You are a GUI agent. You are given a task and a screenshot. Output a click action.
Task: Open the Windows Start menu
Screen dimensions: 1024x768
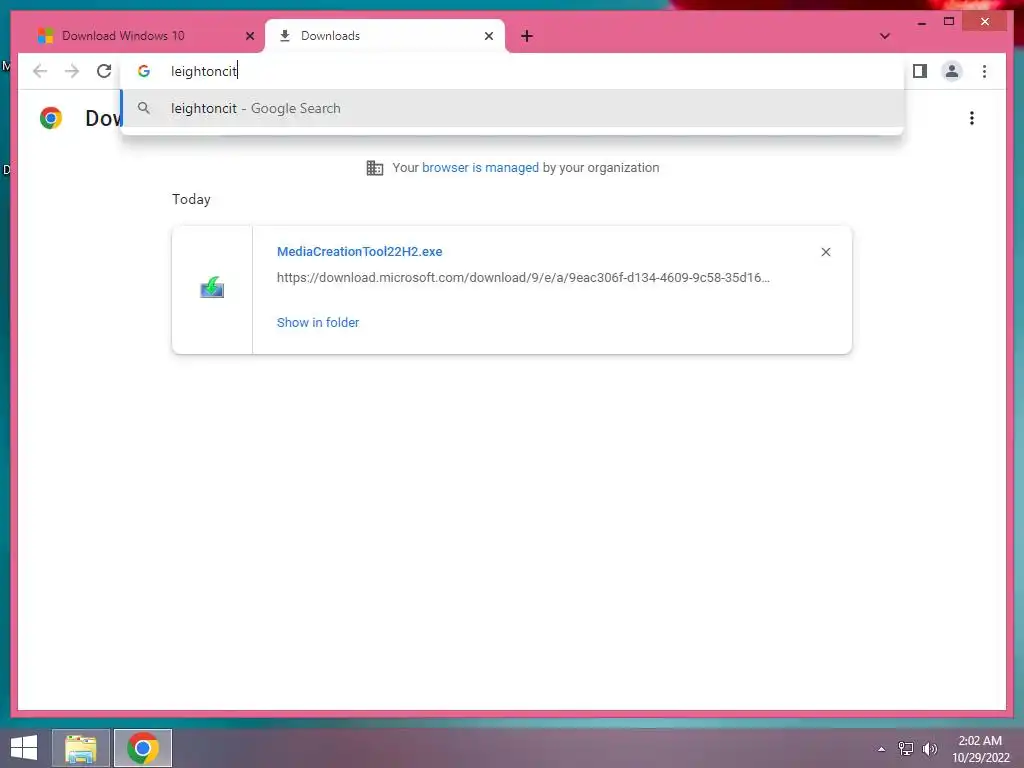(24, 748)
